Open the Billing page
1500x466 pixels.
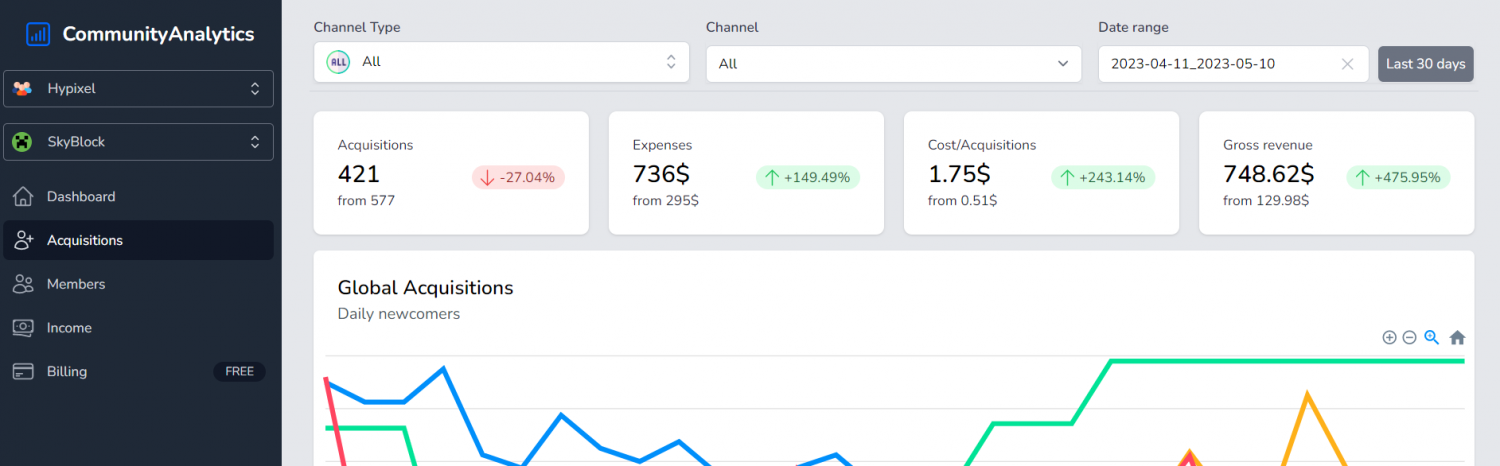[x=138, y=371]
